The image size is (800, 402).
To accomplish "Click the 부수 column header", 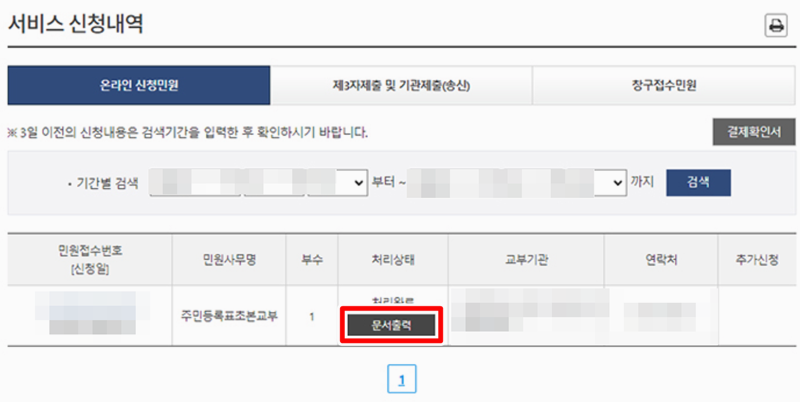I will (x=312, y=260).
